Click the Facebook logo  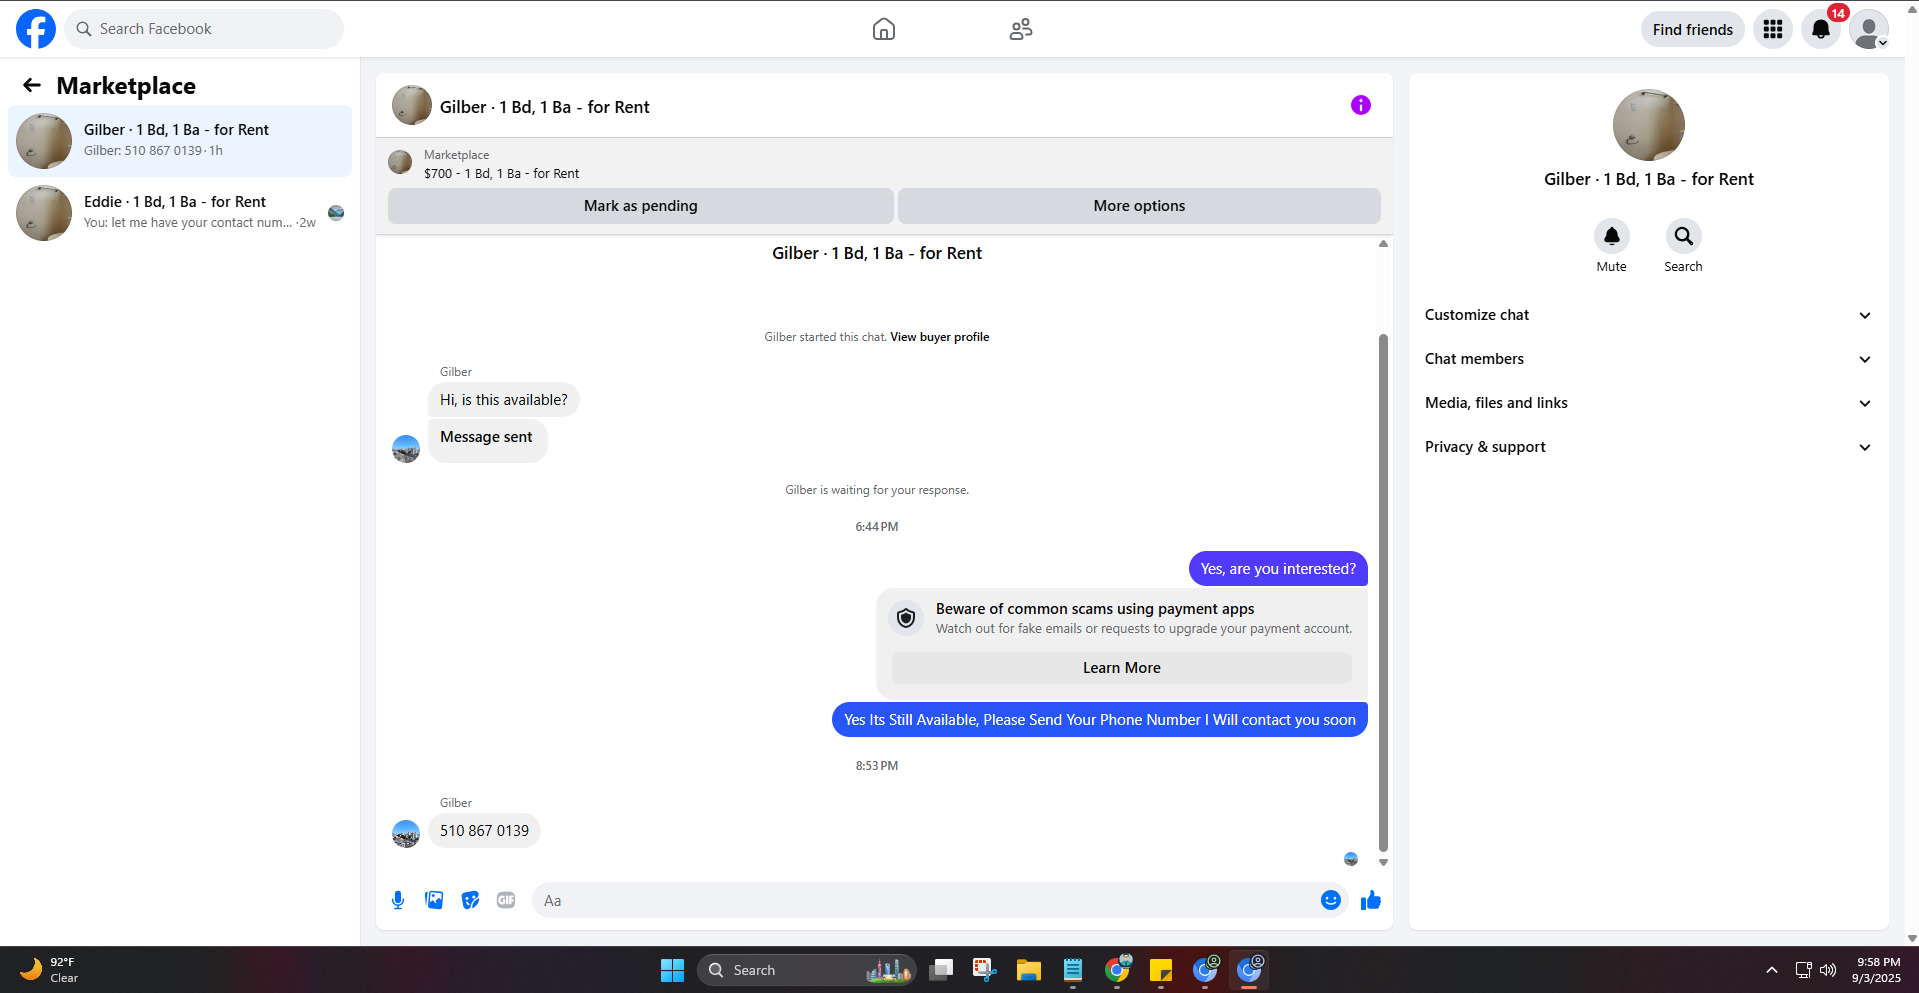pyautogui.click(x=36, y=29)
